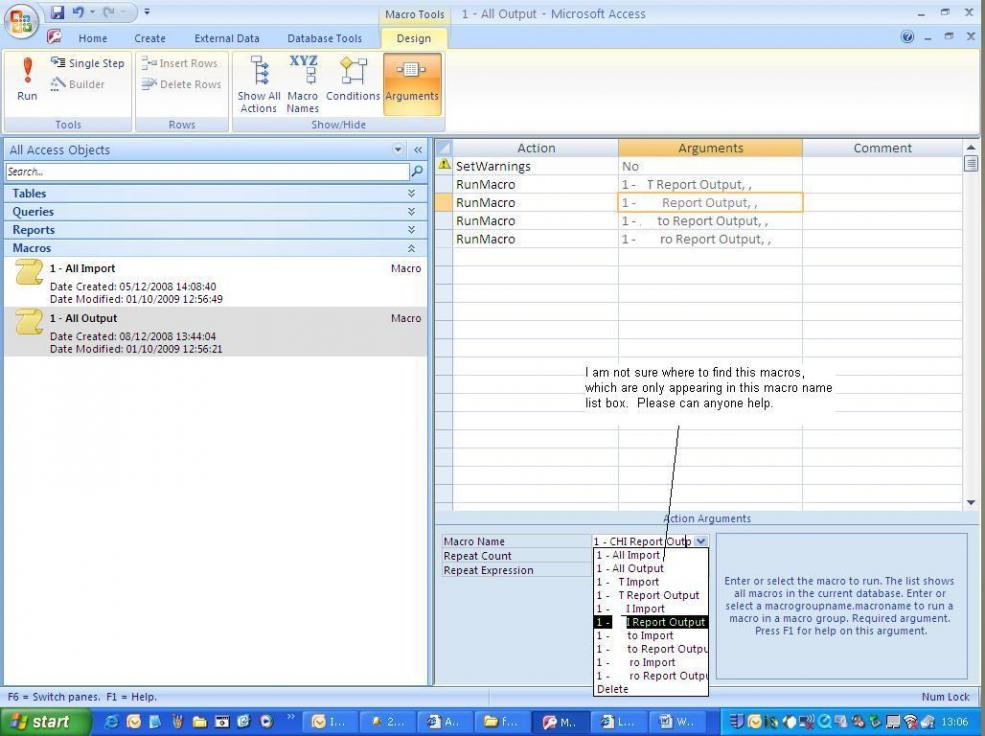
Task: Select '1 - All Import' from dropdown list
Action: point(628,555)
